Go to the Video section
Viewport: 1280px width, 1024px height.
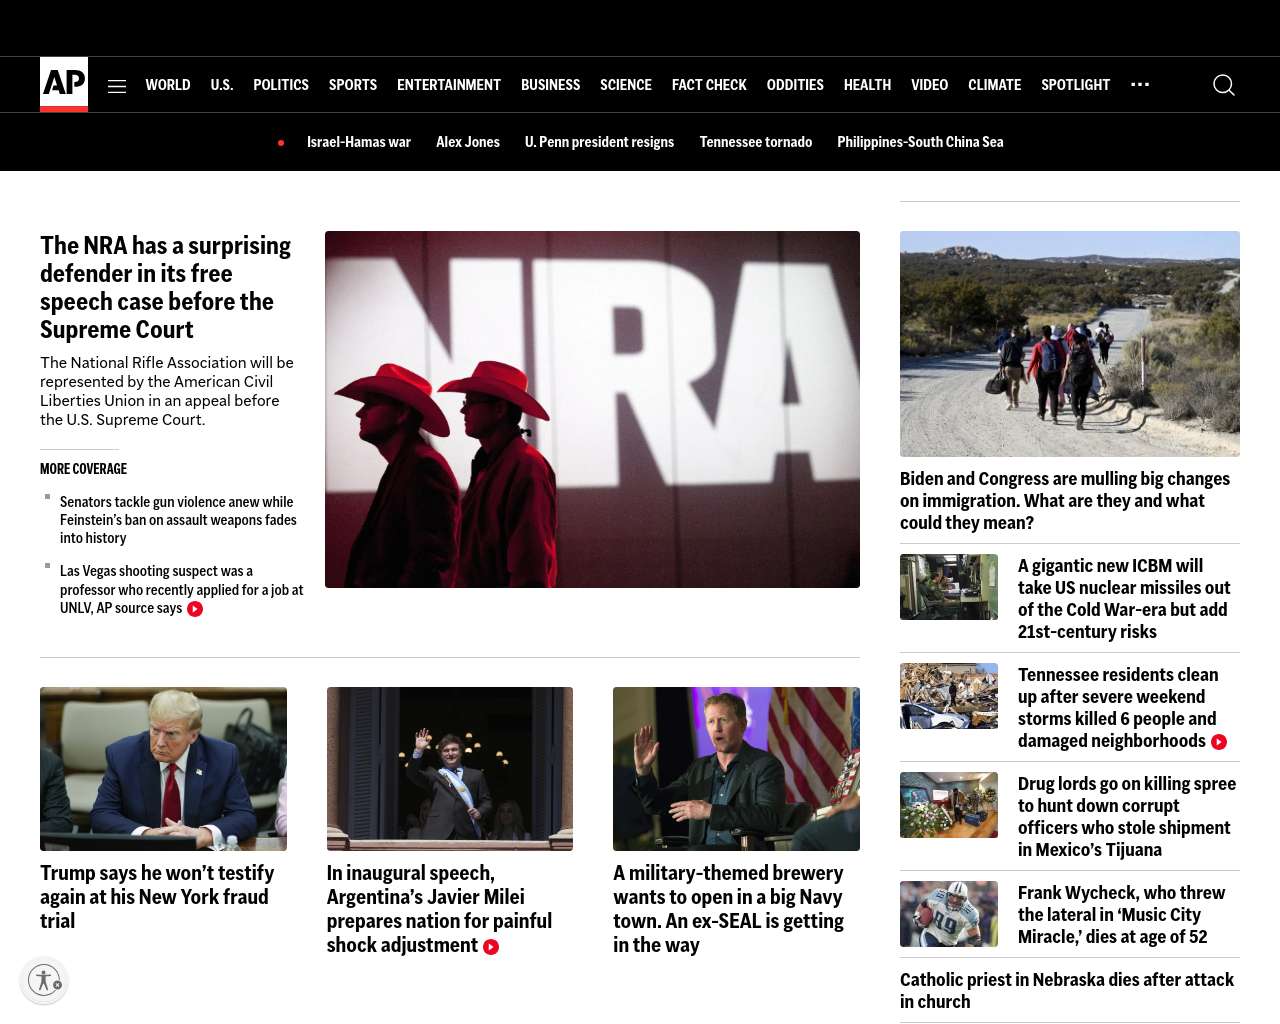point(929,85)
